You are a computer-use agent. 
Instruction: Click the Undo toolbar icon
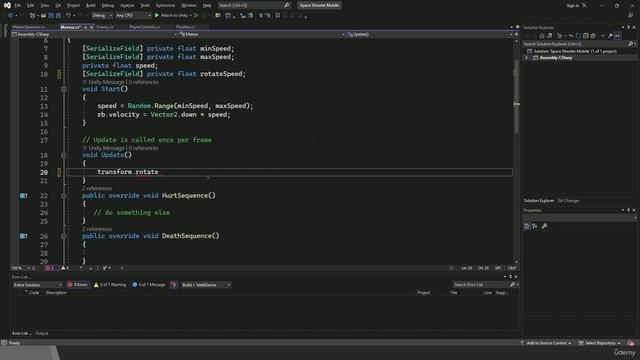(68, 16)
